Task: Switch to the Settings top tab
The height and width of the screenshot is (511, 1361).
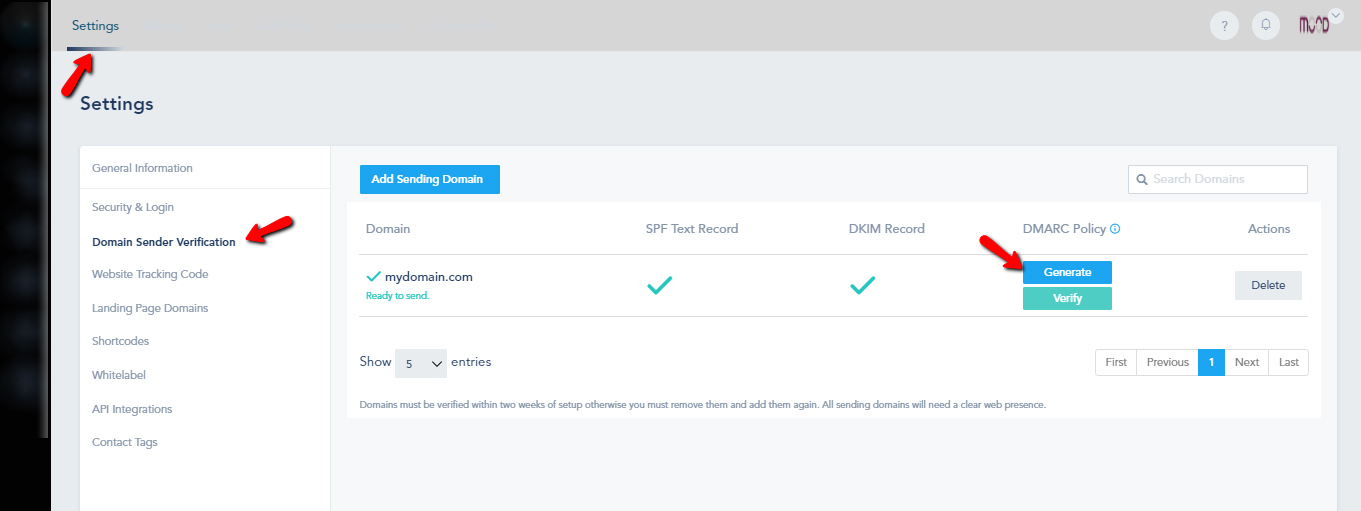Action: (95, 26)
